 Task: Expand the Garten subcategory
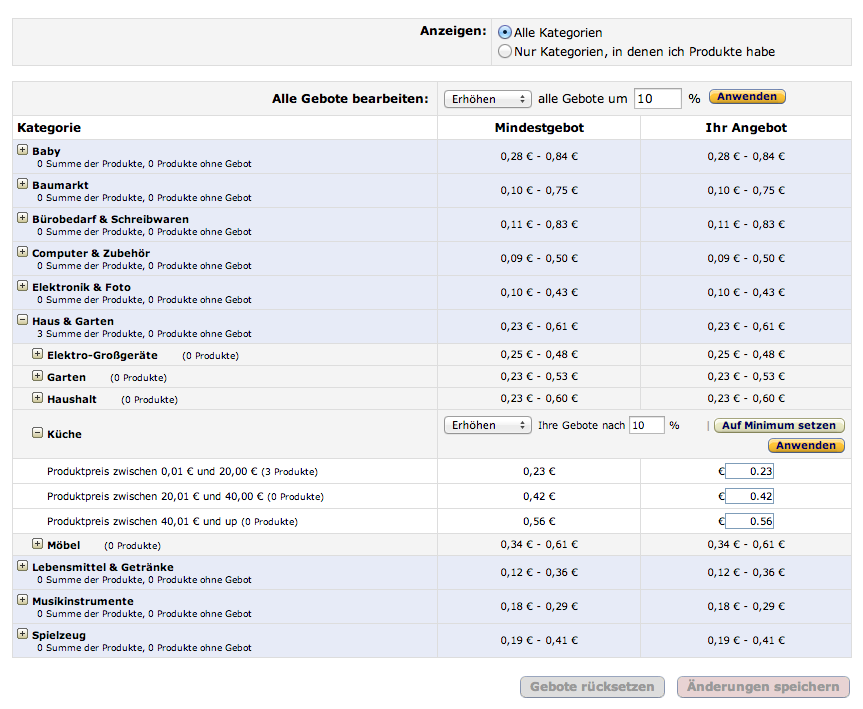click(37, 376)
